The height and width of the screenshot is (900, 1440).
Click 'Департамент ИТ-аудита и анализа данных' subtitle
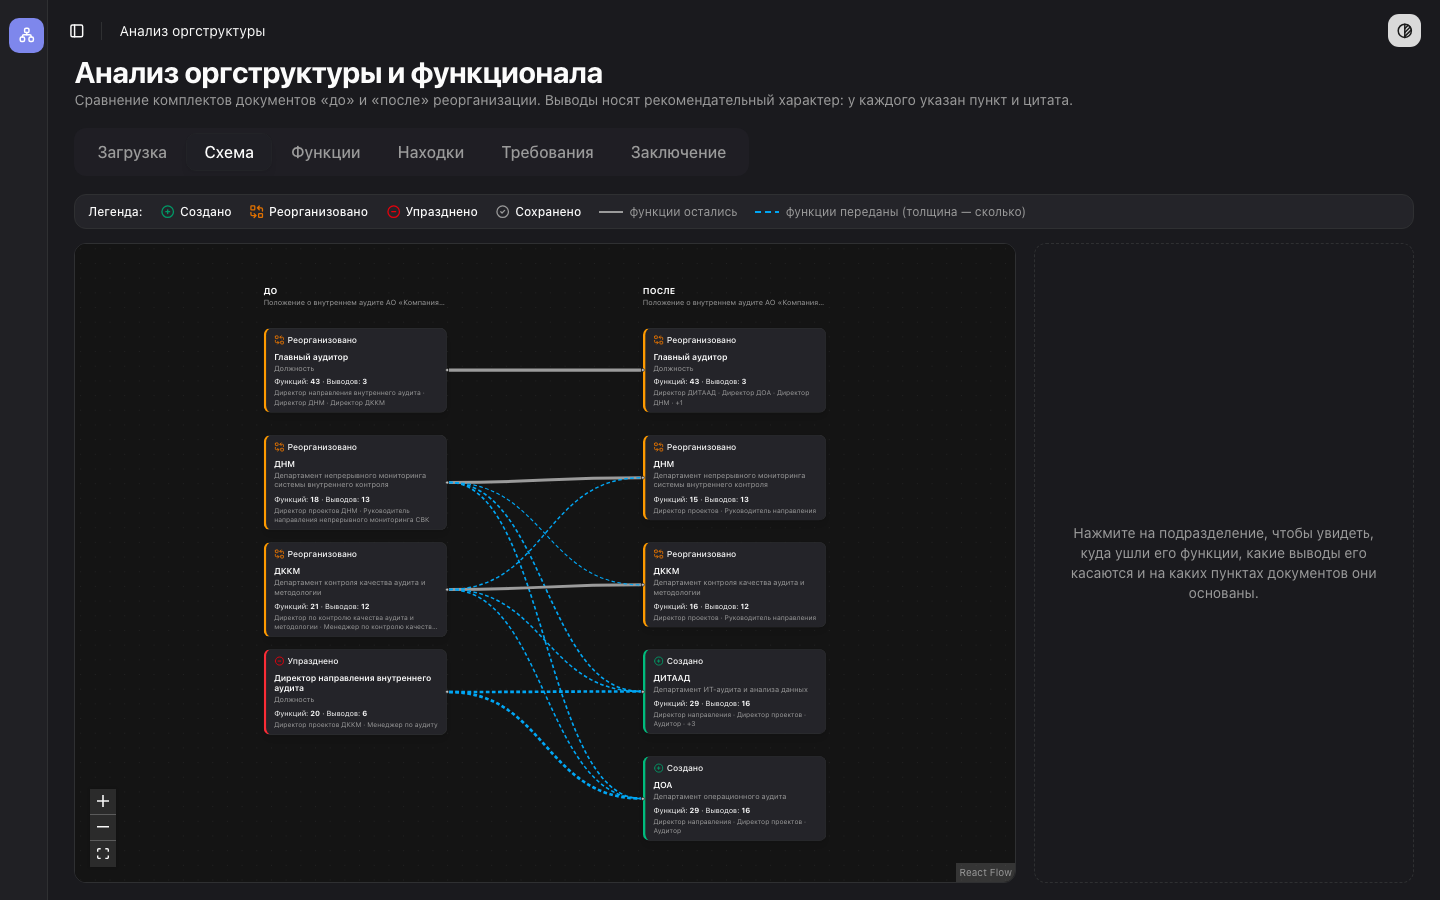pos(730,690)
